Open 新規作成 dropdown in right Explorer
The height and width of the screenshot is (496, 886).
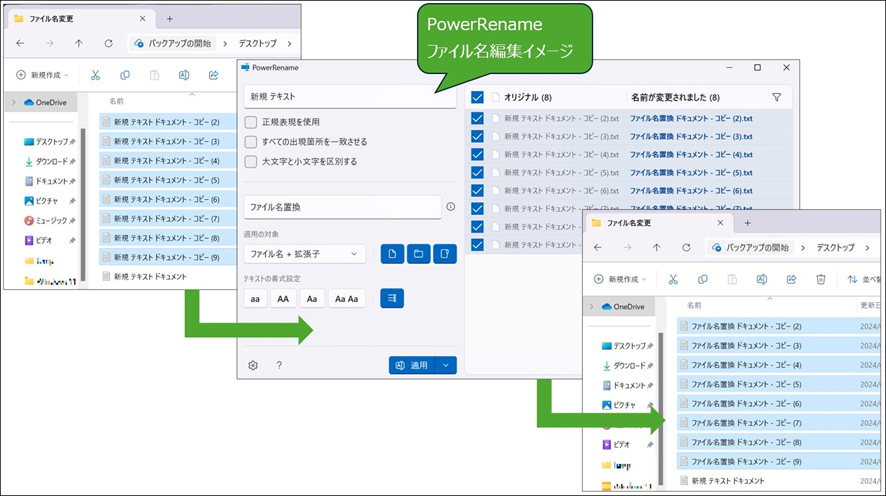(620, 279)
